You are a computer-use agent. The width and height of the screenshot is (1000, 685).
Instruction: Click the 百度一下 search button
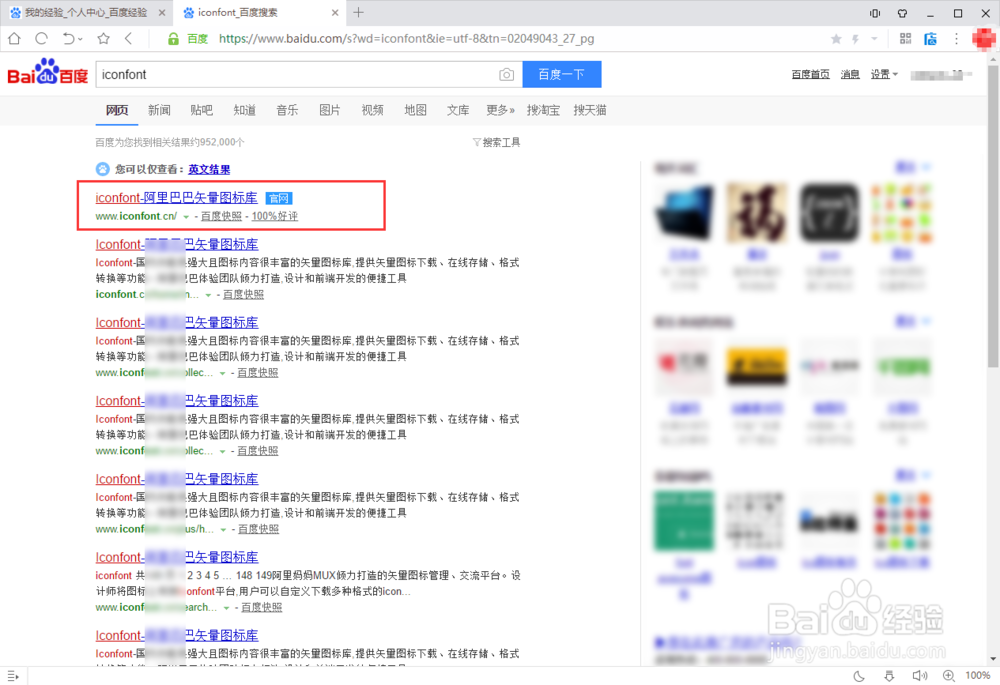click(x=562, y=75)
